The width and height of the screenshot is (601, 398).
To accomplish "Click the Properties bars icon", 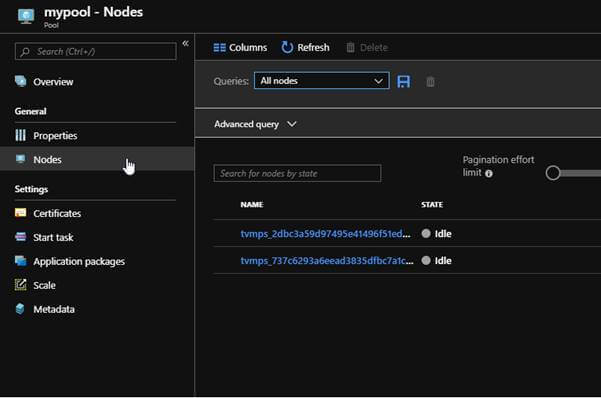I will pyautogui.click(x=21, y=135).
